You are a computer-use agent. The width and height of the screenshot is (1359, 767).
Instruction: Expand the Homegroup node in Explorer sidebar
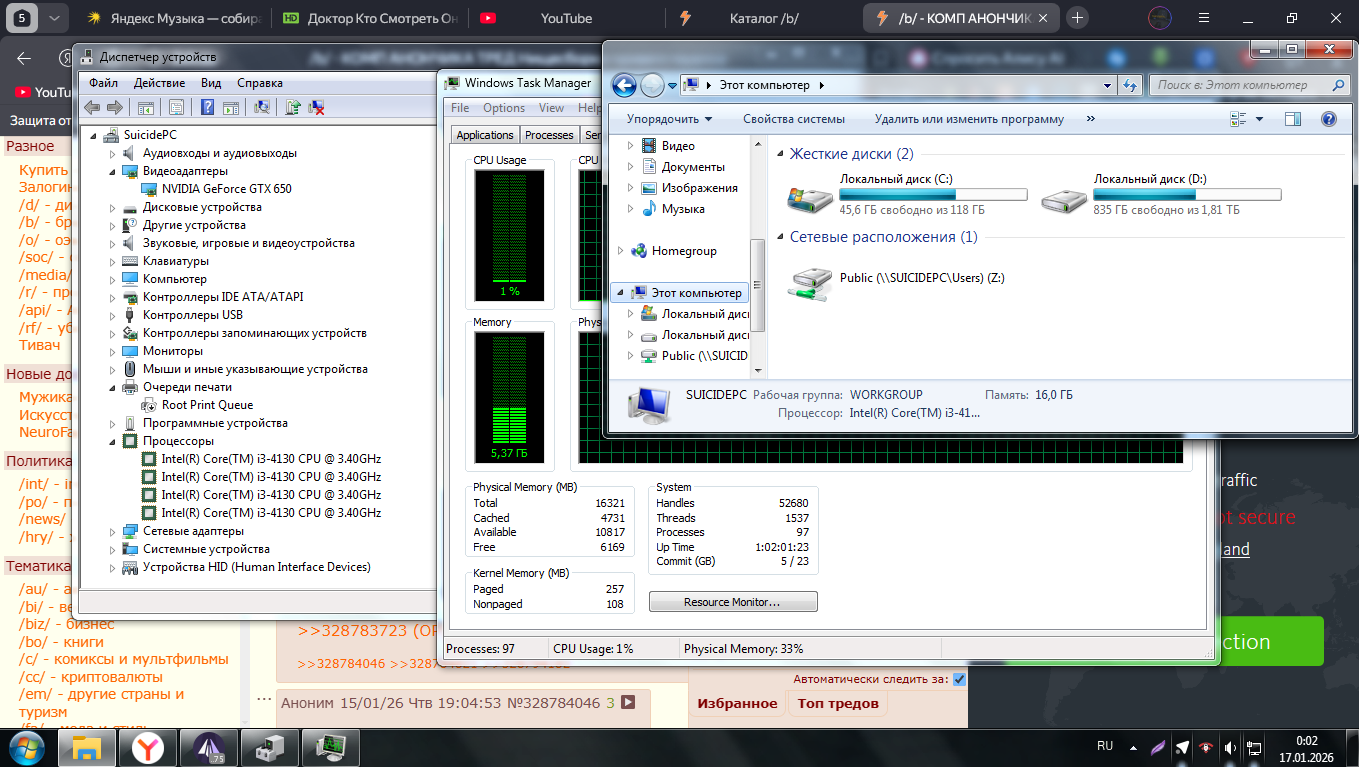[620, 251]
